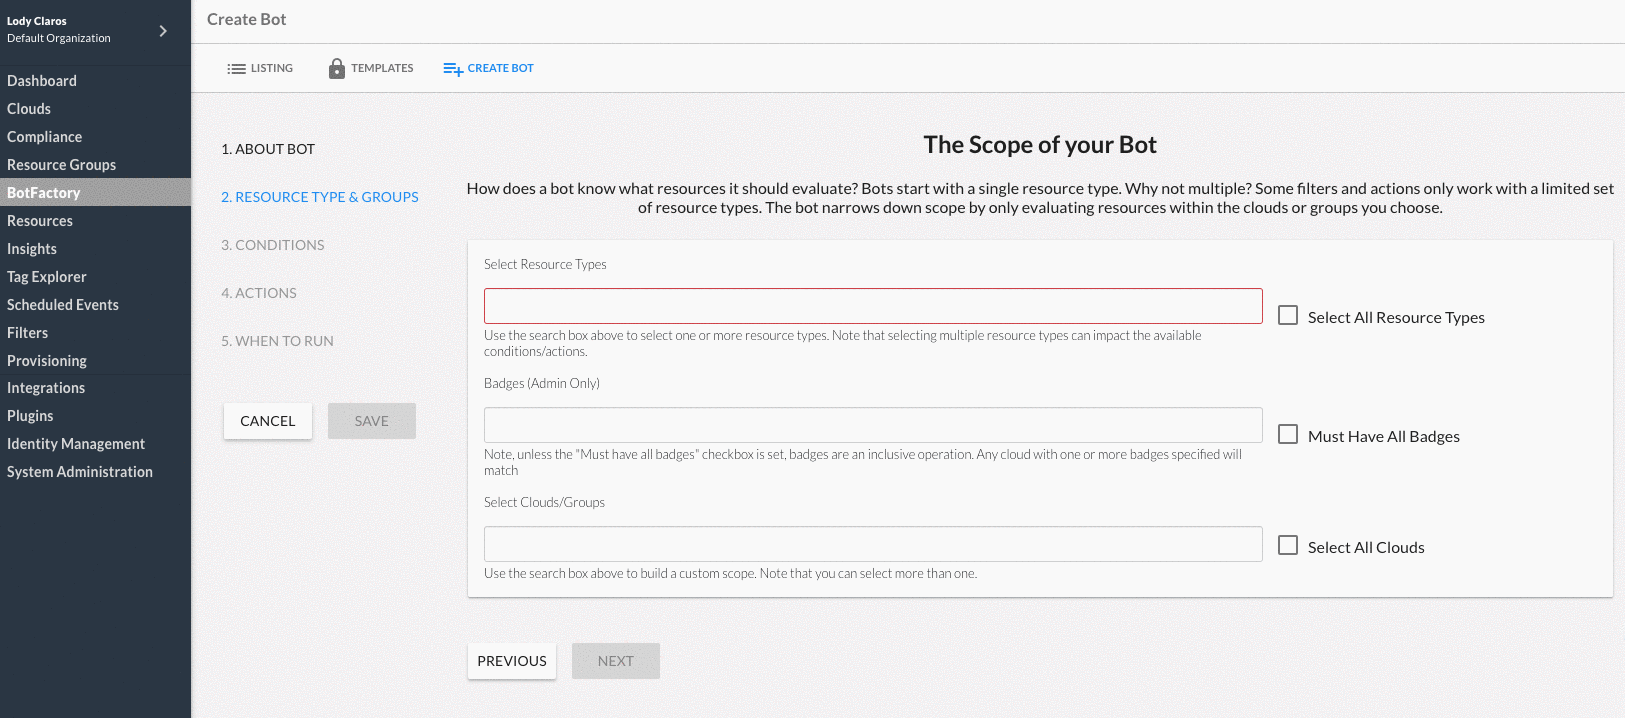Click the CANCEL button
This screenshot has width=1625, height=718.
coord(268,421)
